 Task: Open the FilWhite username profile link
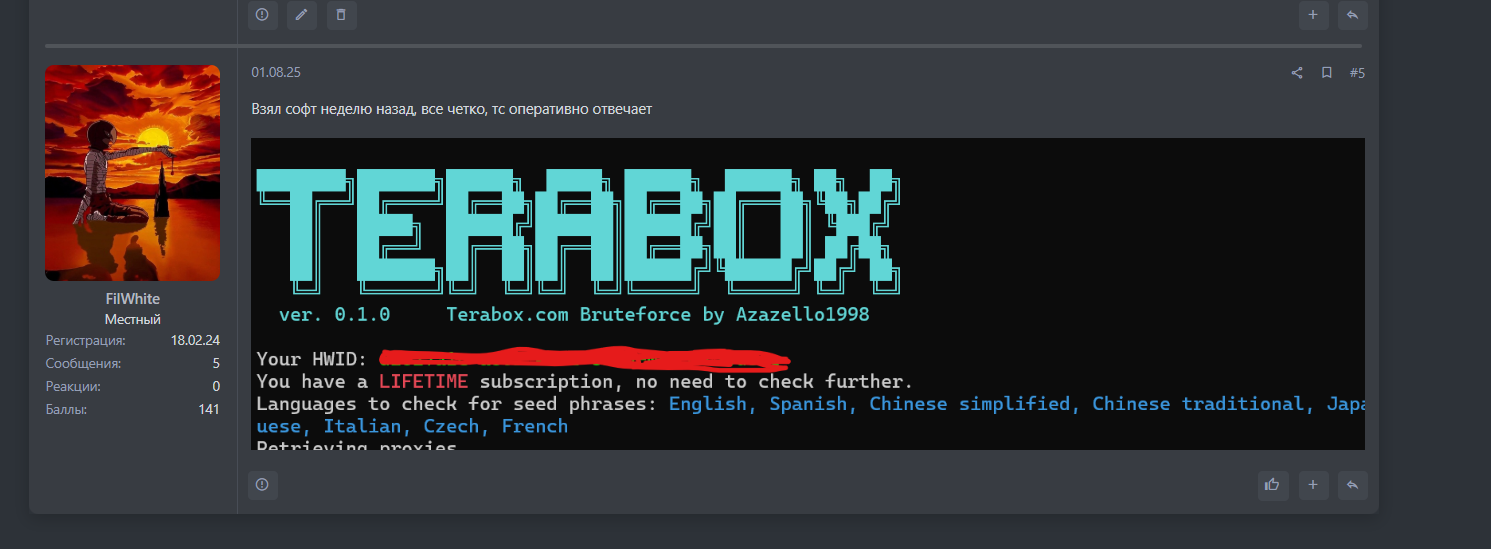point(132,299)
